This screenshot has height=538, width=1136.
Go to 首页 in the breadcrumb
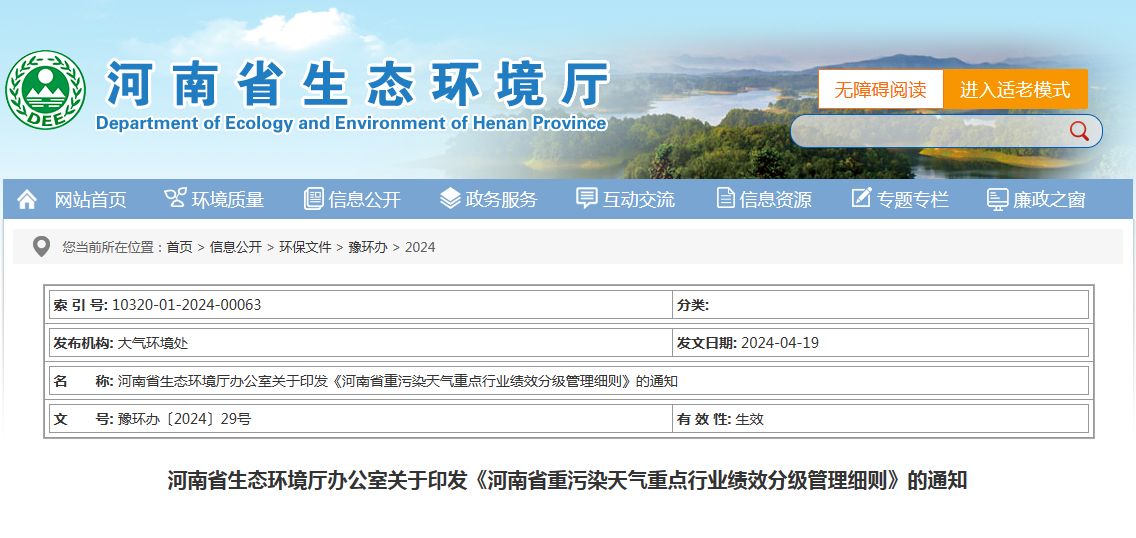pyautogui.click(x=180, y=248)
